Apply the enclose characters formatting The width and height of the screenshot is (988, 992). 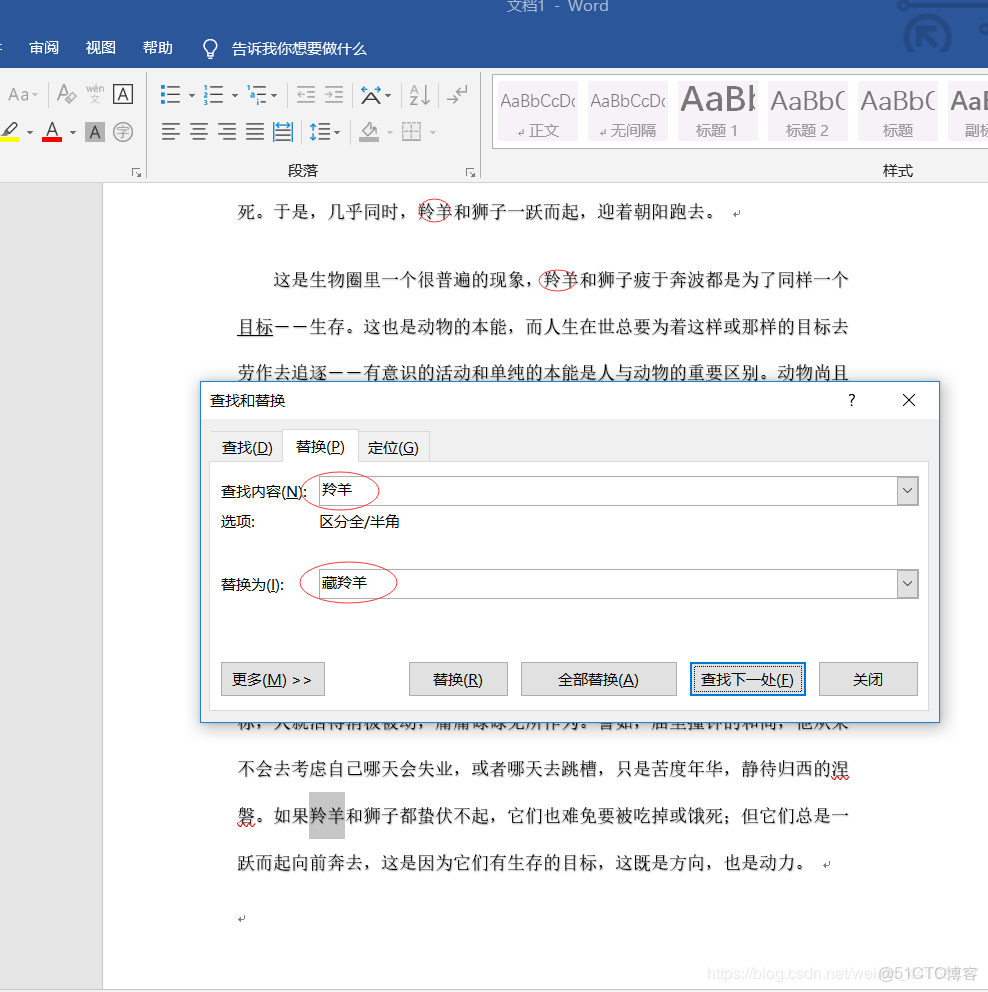click(x=122, y=131)
